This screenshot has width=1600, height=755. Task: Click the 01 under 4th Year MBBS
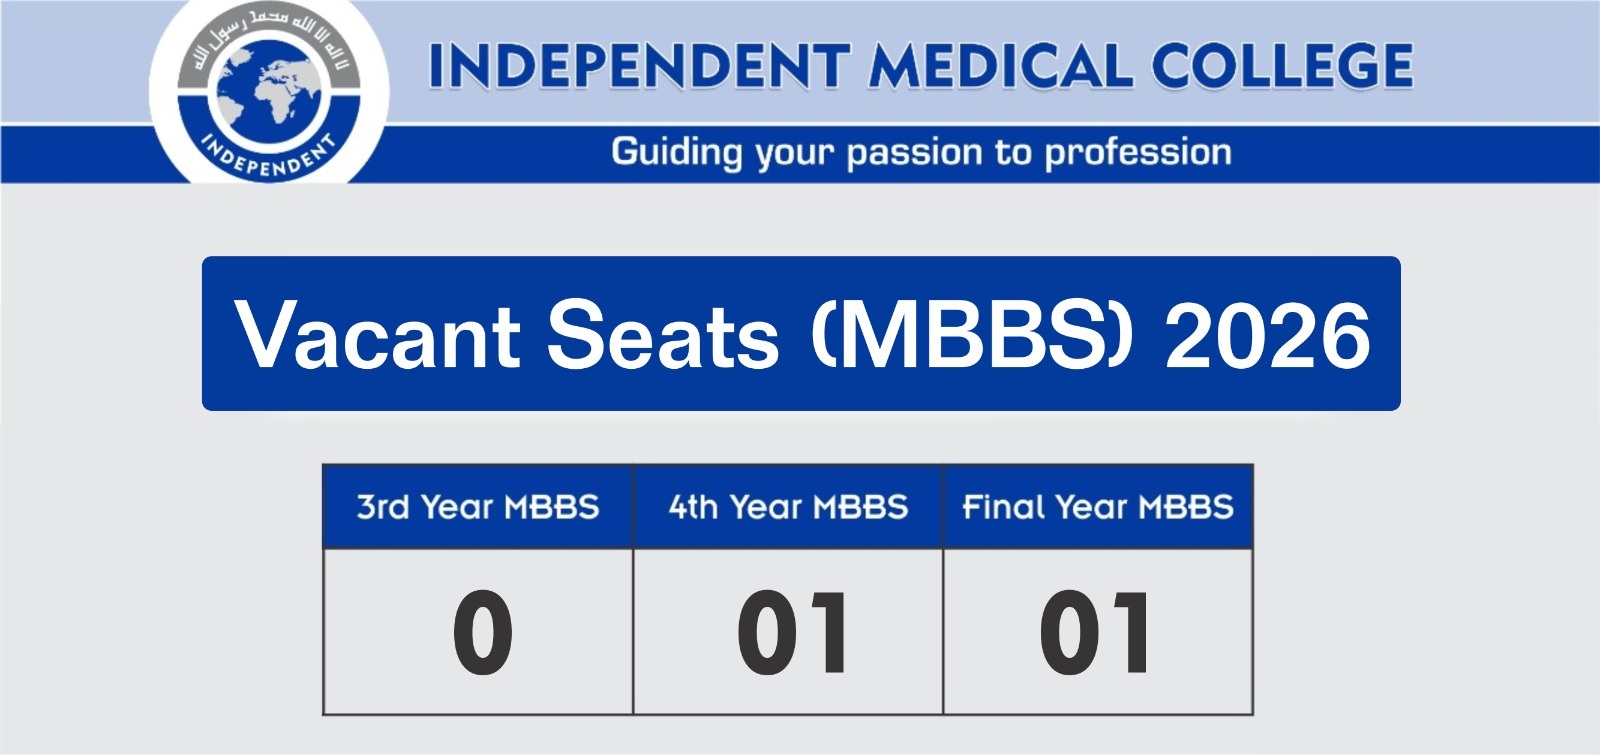(x=792, y=632)
